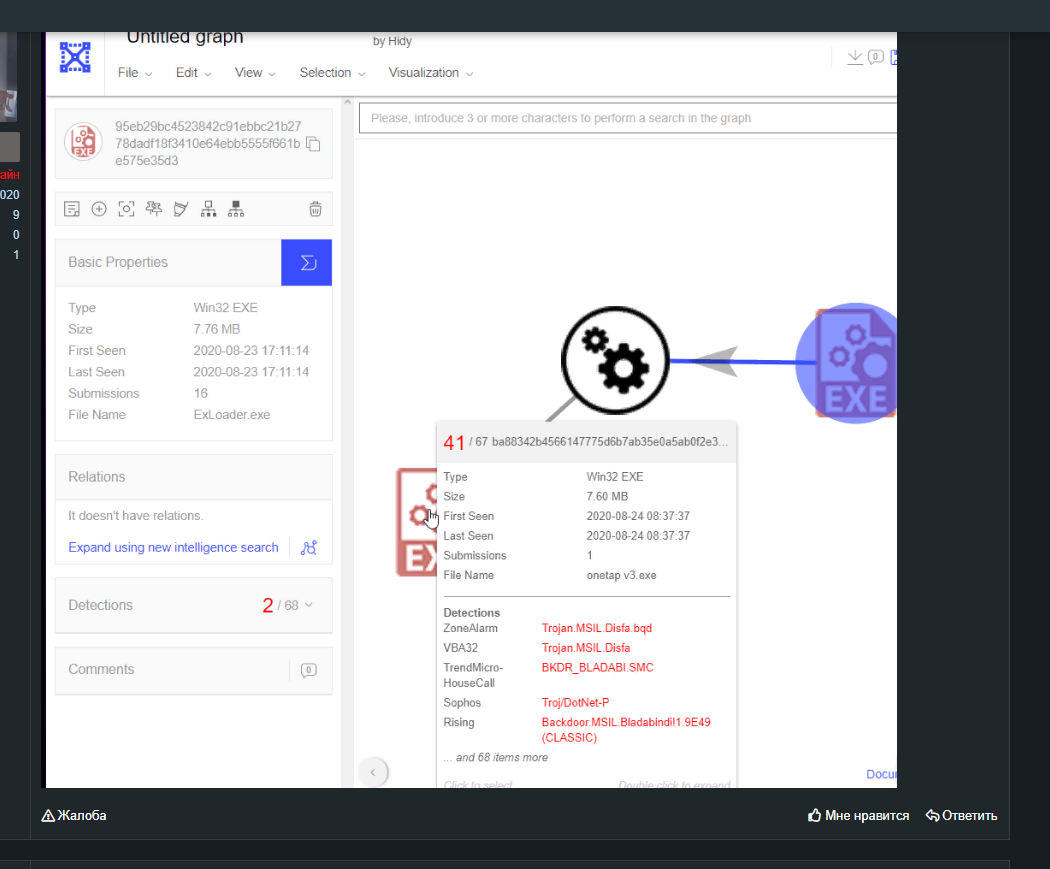Click the cup-shaped icon in node toolbar
The image size is (1050, 869).
click(x=181, y=209)
